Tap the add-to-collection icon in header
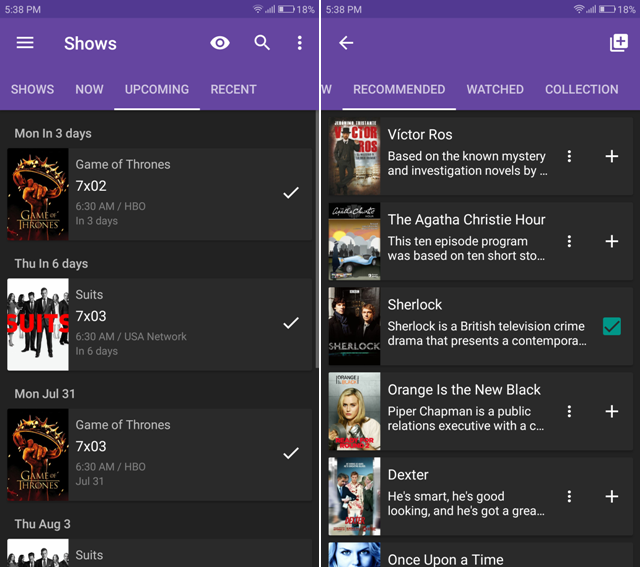Screen dimensions: 640x567 click(619, 43)
